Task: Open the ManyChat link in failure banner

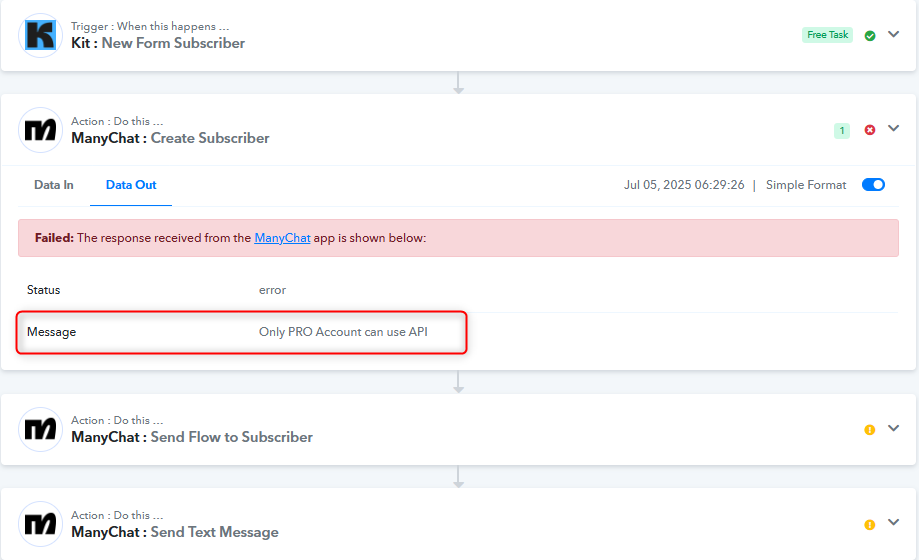Action: [282, 238]
